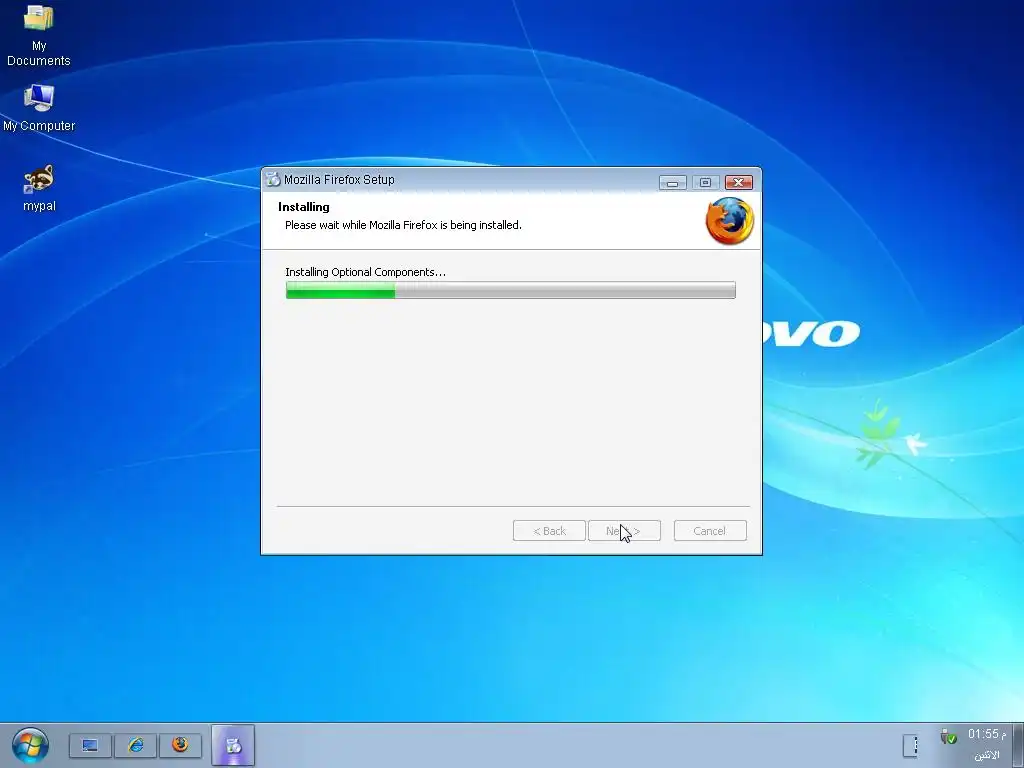The image size is (1024, 768).
Task: Launch Firefox from the taskbar quick launch
Action: (x=180, y=745)
